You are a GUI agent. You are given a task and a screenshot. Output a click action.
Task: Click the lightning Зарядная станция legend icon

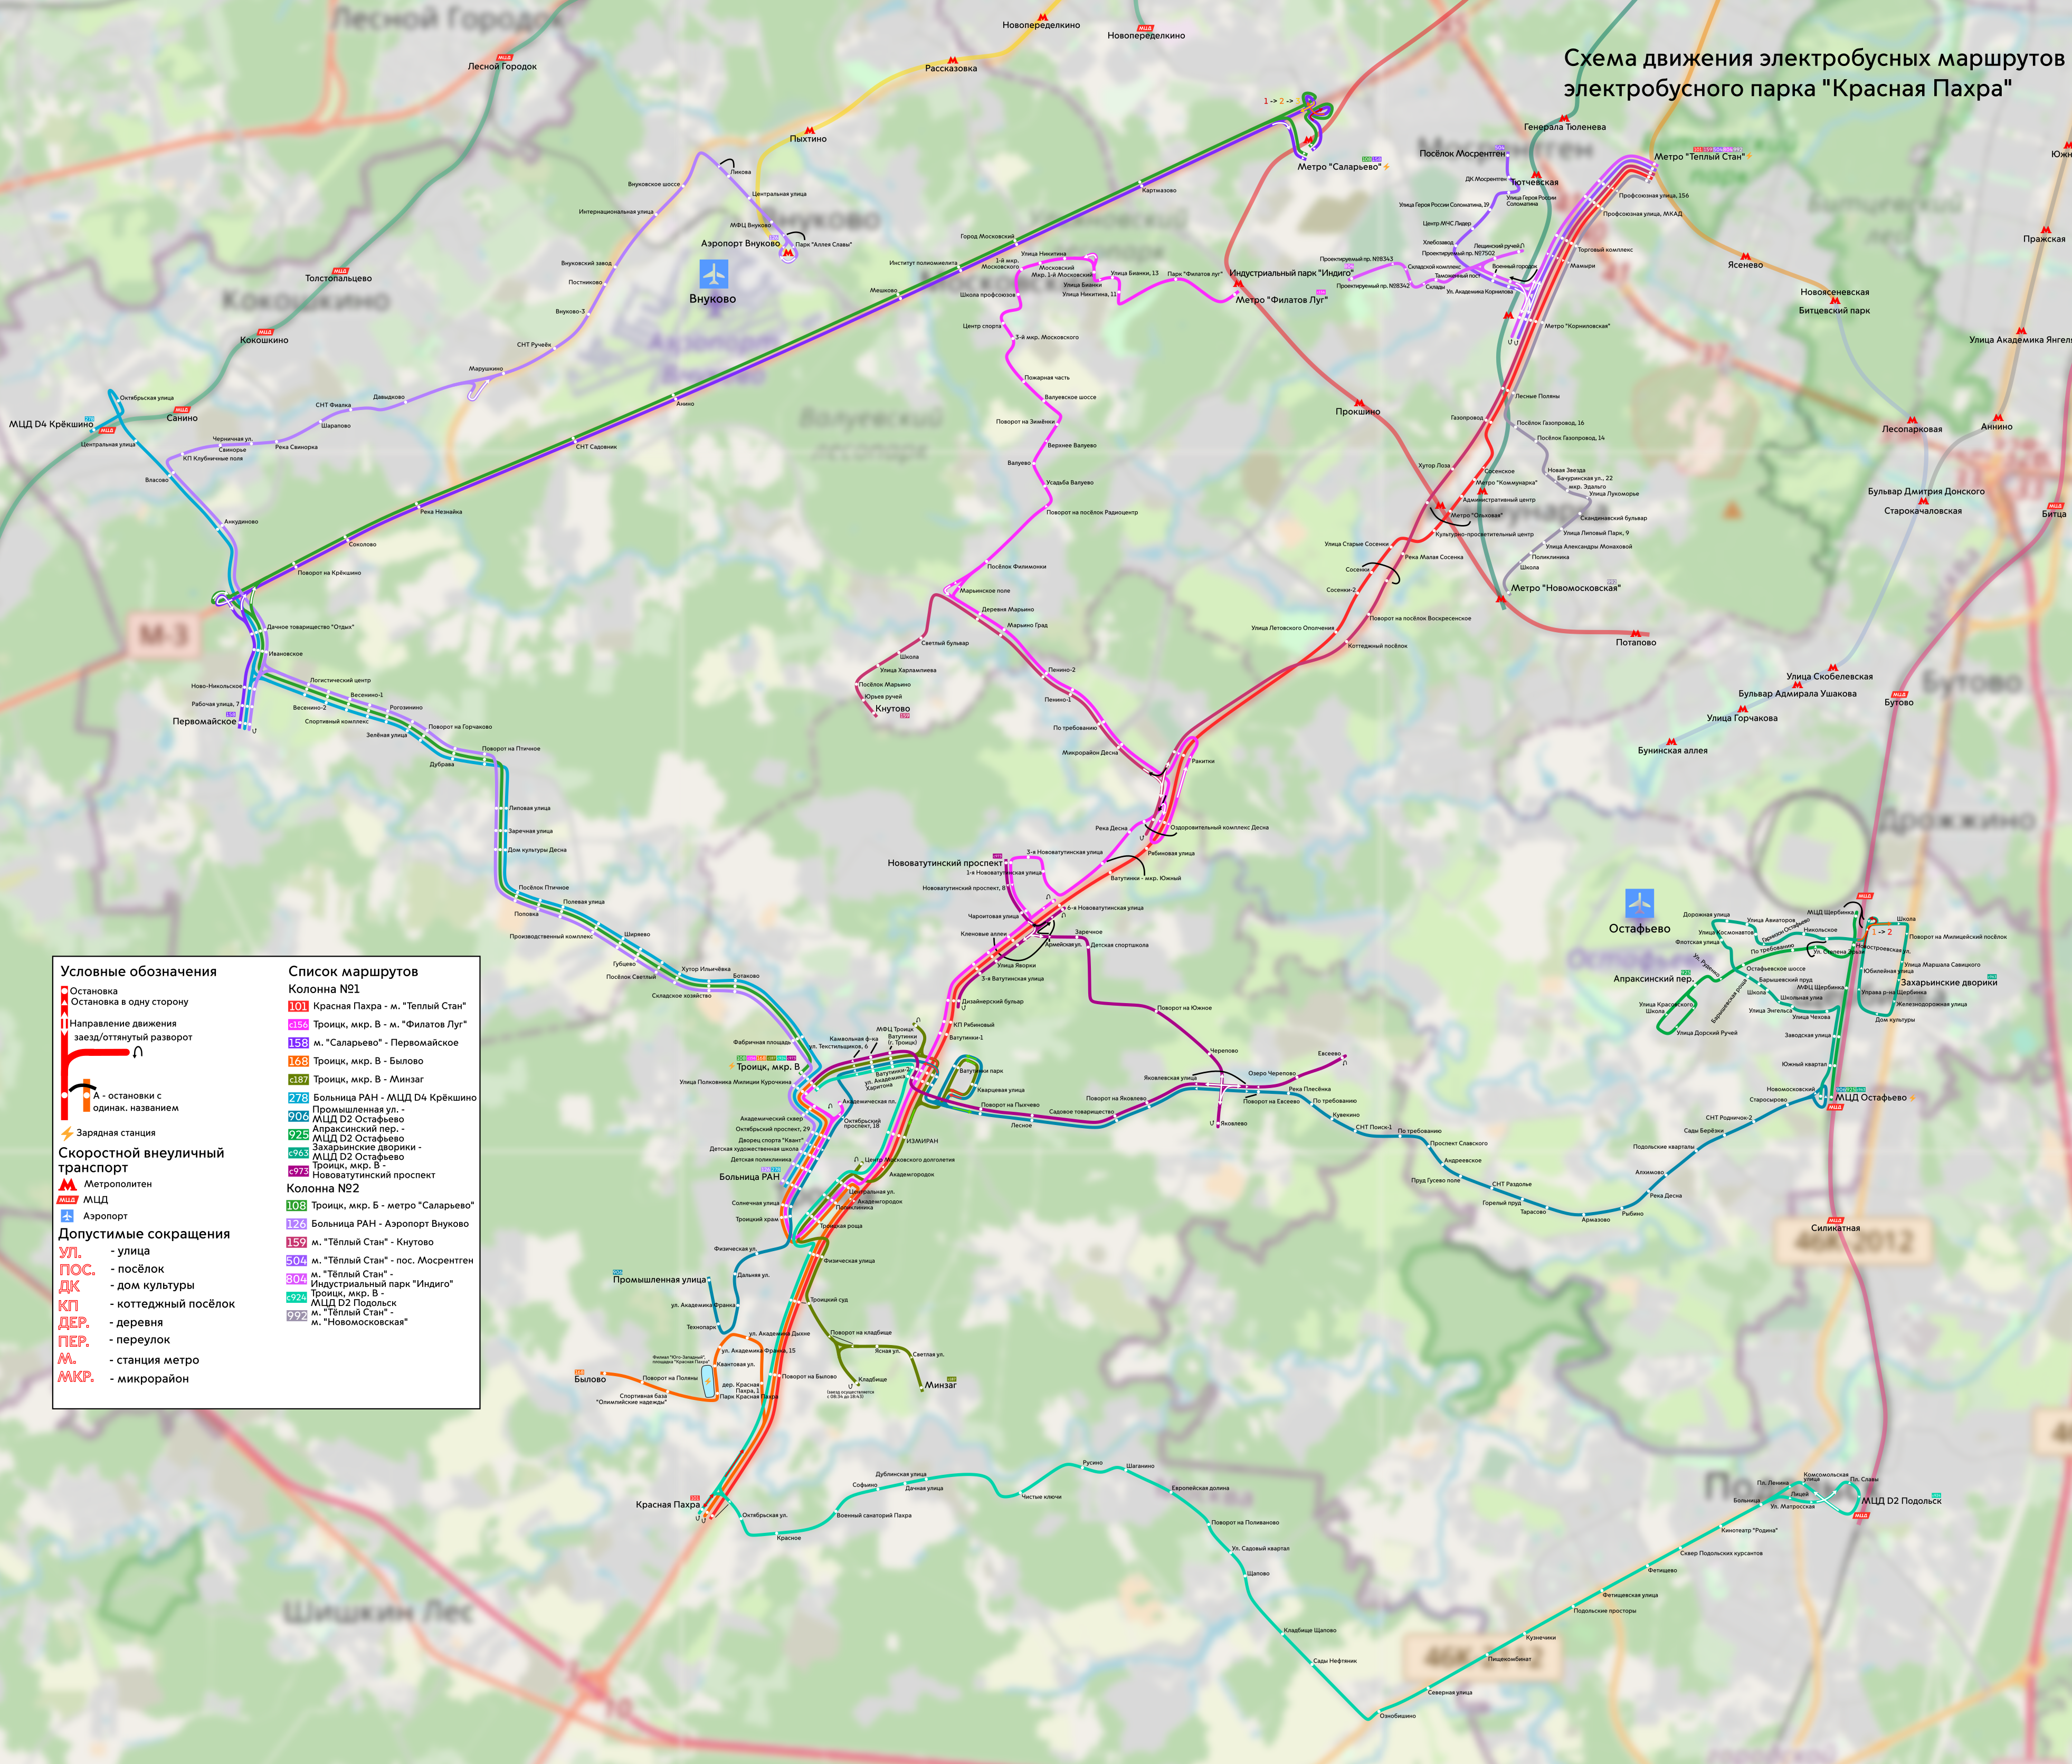coord(67,1133)
